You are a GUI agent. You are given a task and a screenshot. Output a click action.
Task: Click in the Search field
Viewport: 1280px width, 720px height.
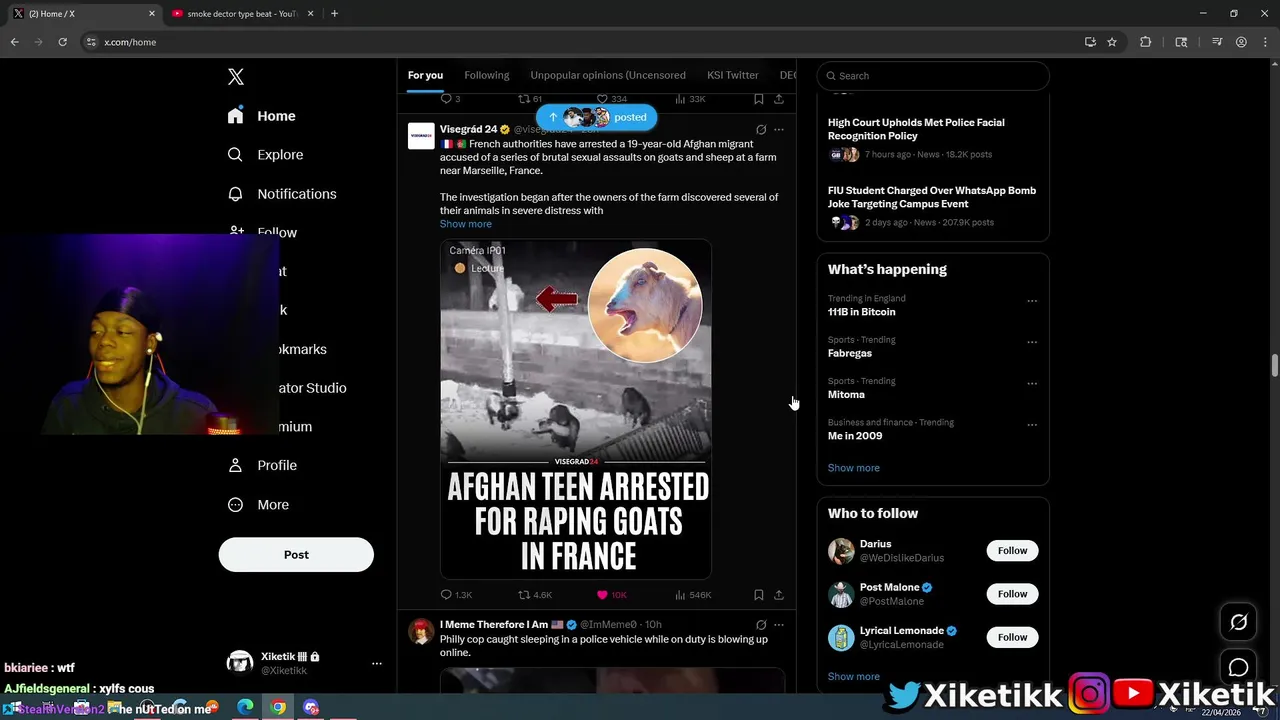(x=933, y=76)
